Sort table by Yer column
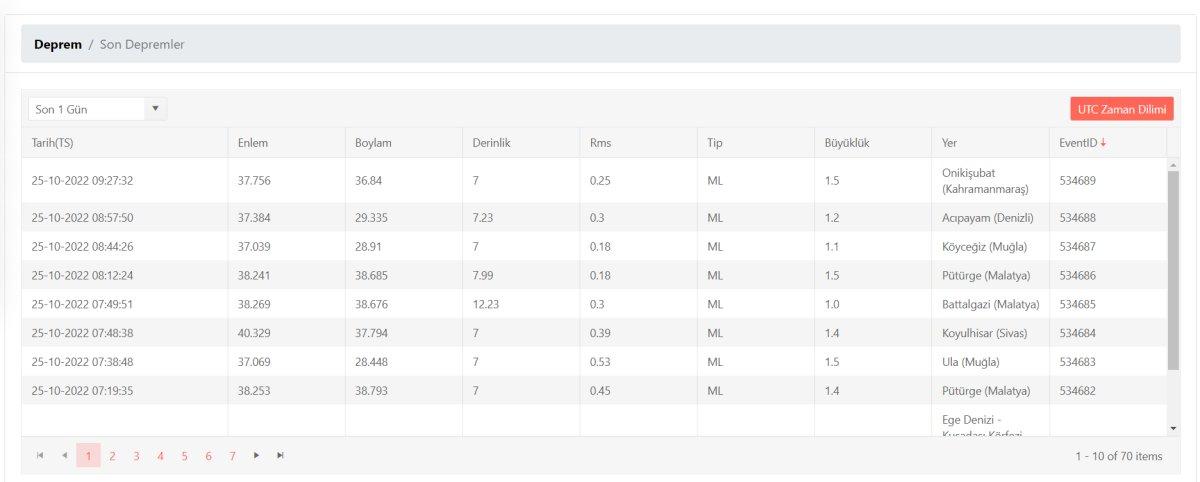 950,143
